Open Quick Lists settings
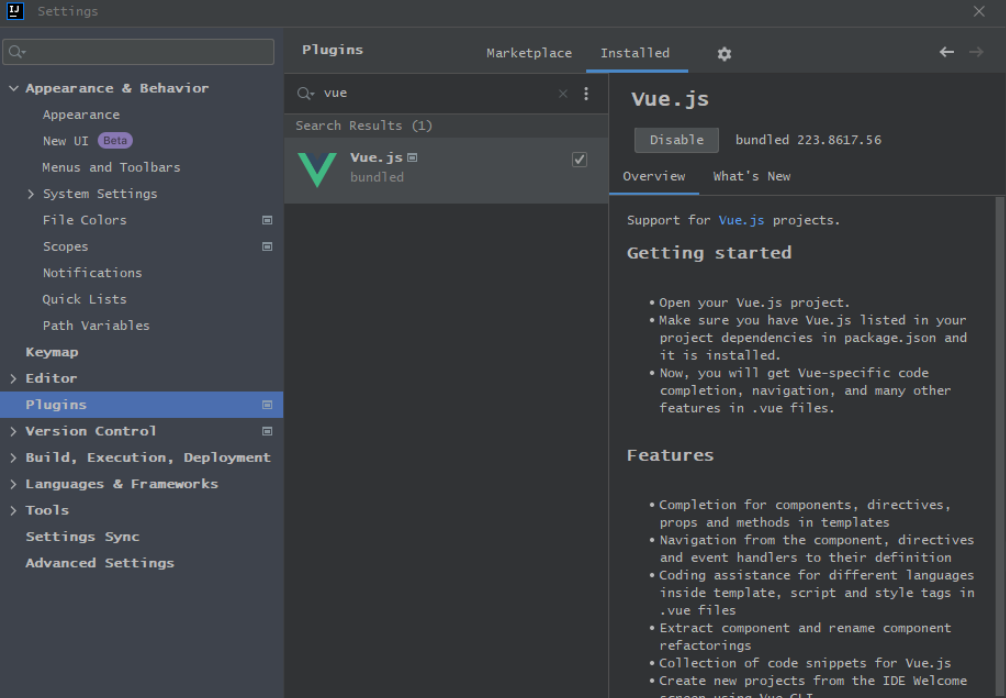This screenshot has height=698, width=1006. tap(84, 299)
